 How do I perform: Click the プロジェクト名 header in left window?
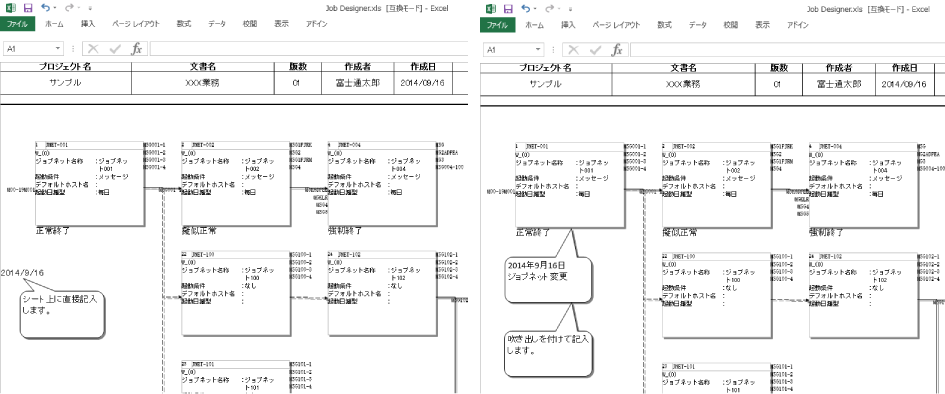pyautogui.click(x=66, y=67)
